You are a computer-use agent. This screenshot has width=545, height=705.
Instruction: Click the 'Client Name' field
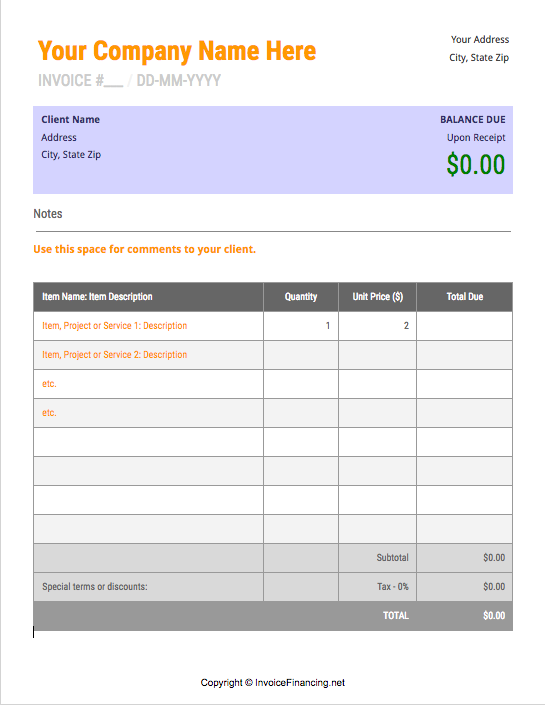(x=71, y=120)
